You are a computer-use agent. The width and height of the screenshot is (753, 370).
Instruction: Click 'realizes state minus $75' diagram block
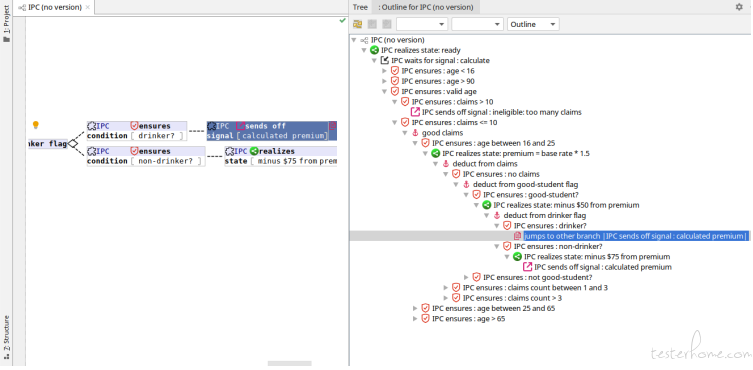[x=280, y=156]
